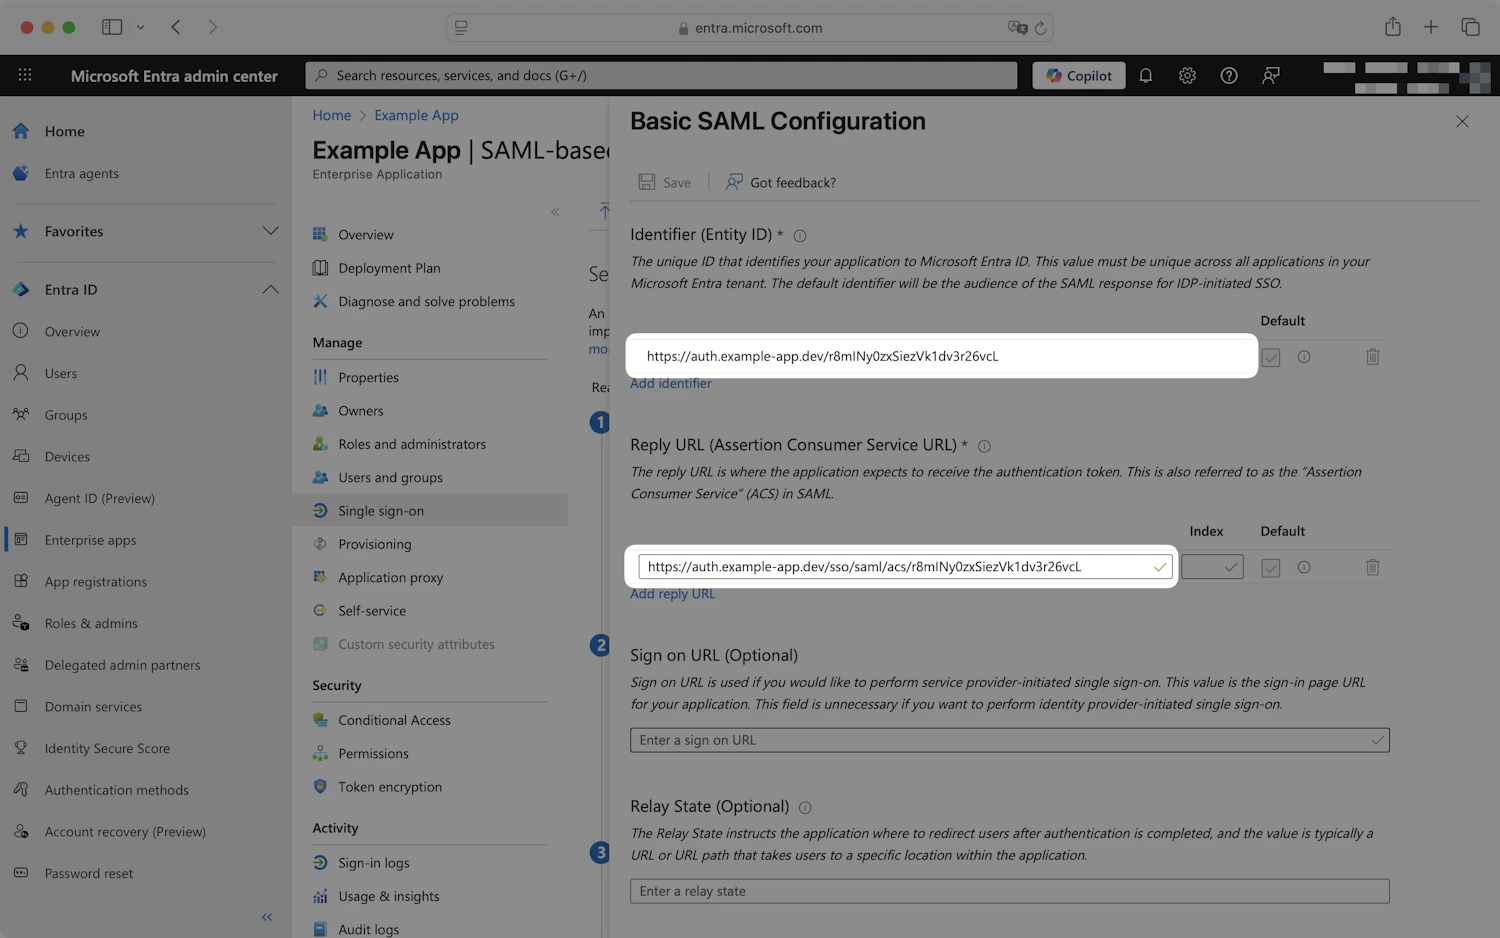The image size is (1500, 938).
Task: Click Add identifier link
Action: point(671,383)
